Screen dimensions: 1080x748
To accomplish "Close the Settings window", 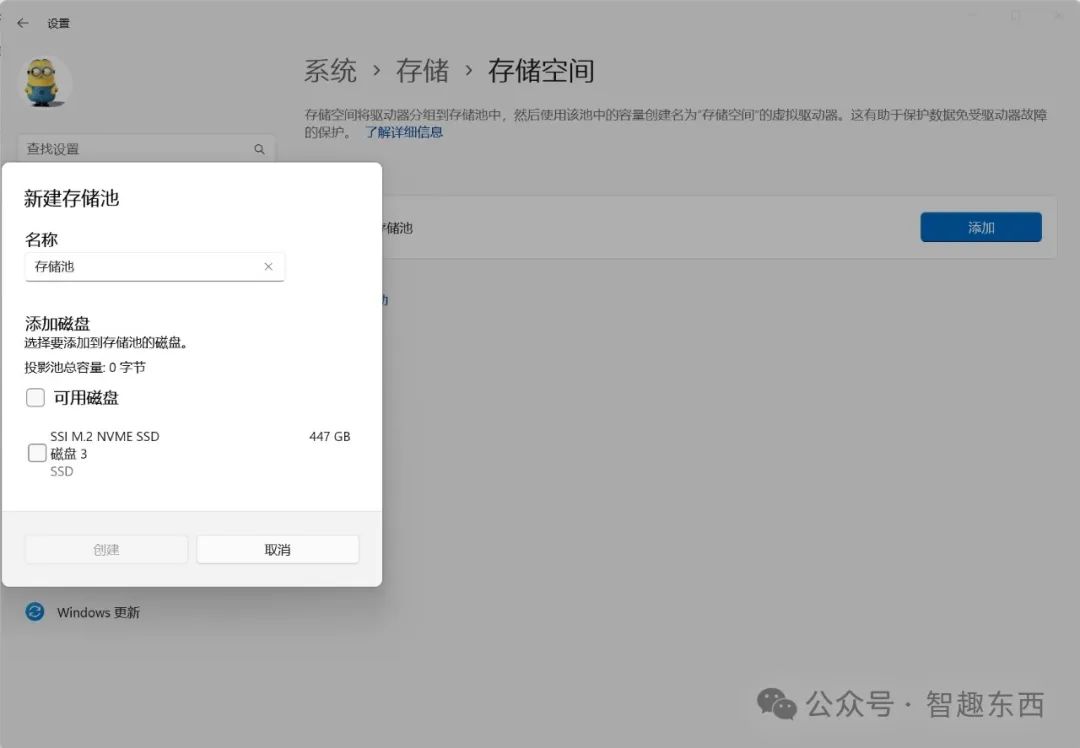I will pos(1058,16).
